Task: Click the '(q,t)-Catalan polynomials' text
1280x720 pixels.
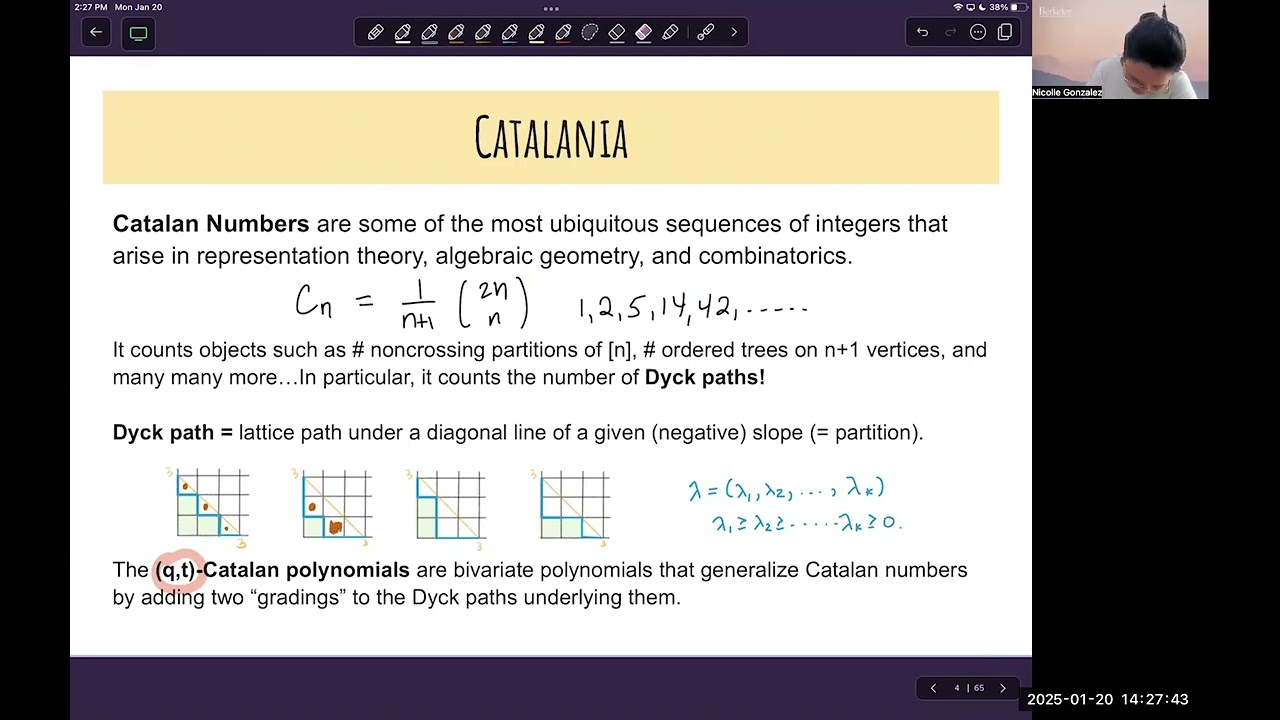Action: tap(282, 570)
